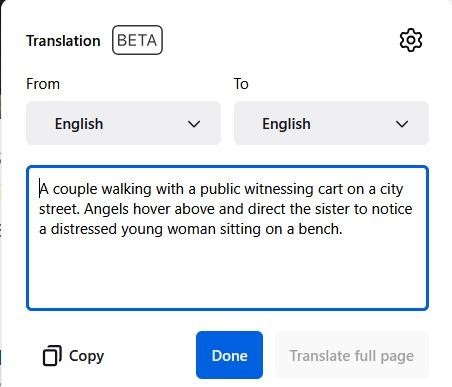Expand the From dropdown chevron arrow
This screenshot has width=452, height=387.
tap(194, 124)
